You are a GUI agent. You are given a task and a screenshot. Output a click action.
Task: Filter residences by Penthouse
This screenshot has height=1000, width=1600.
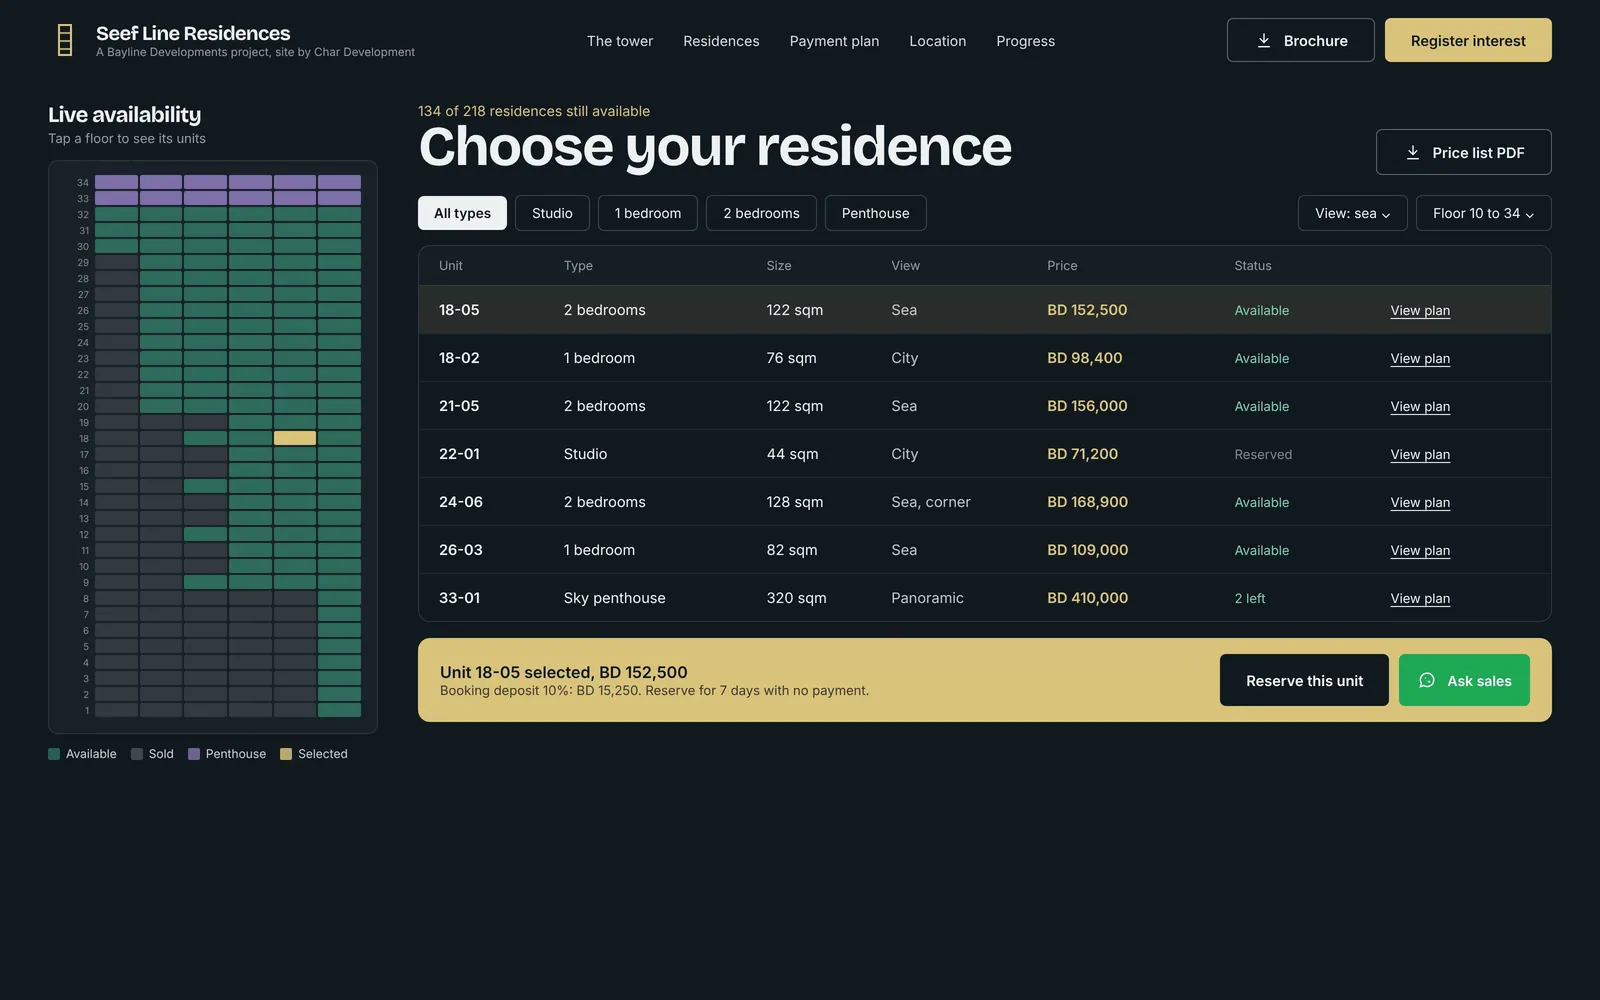(875, 213)
